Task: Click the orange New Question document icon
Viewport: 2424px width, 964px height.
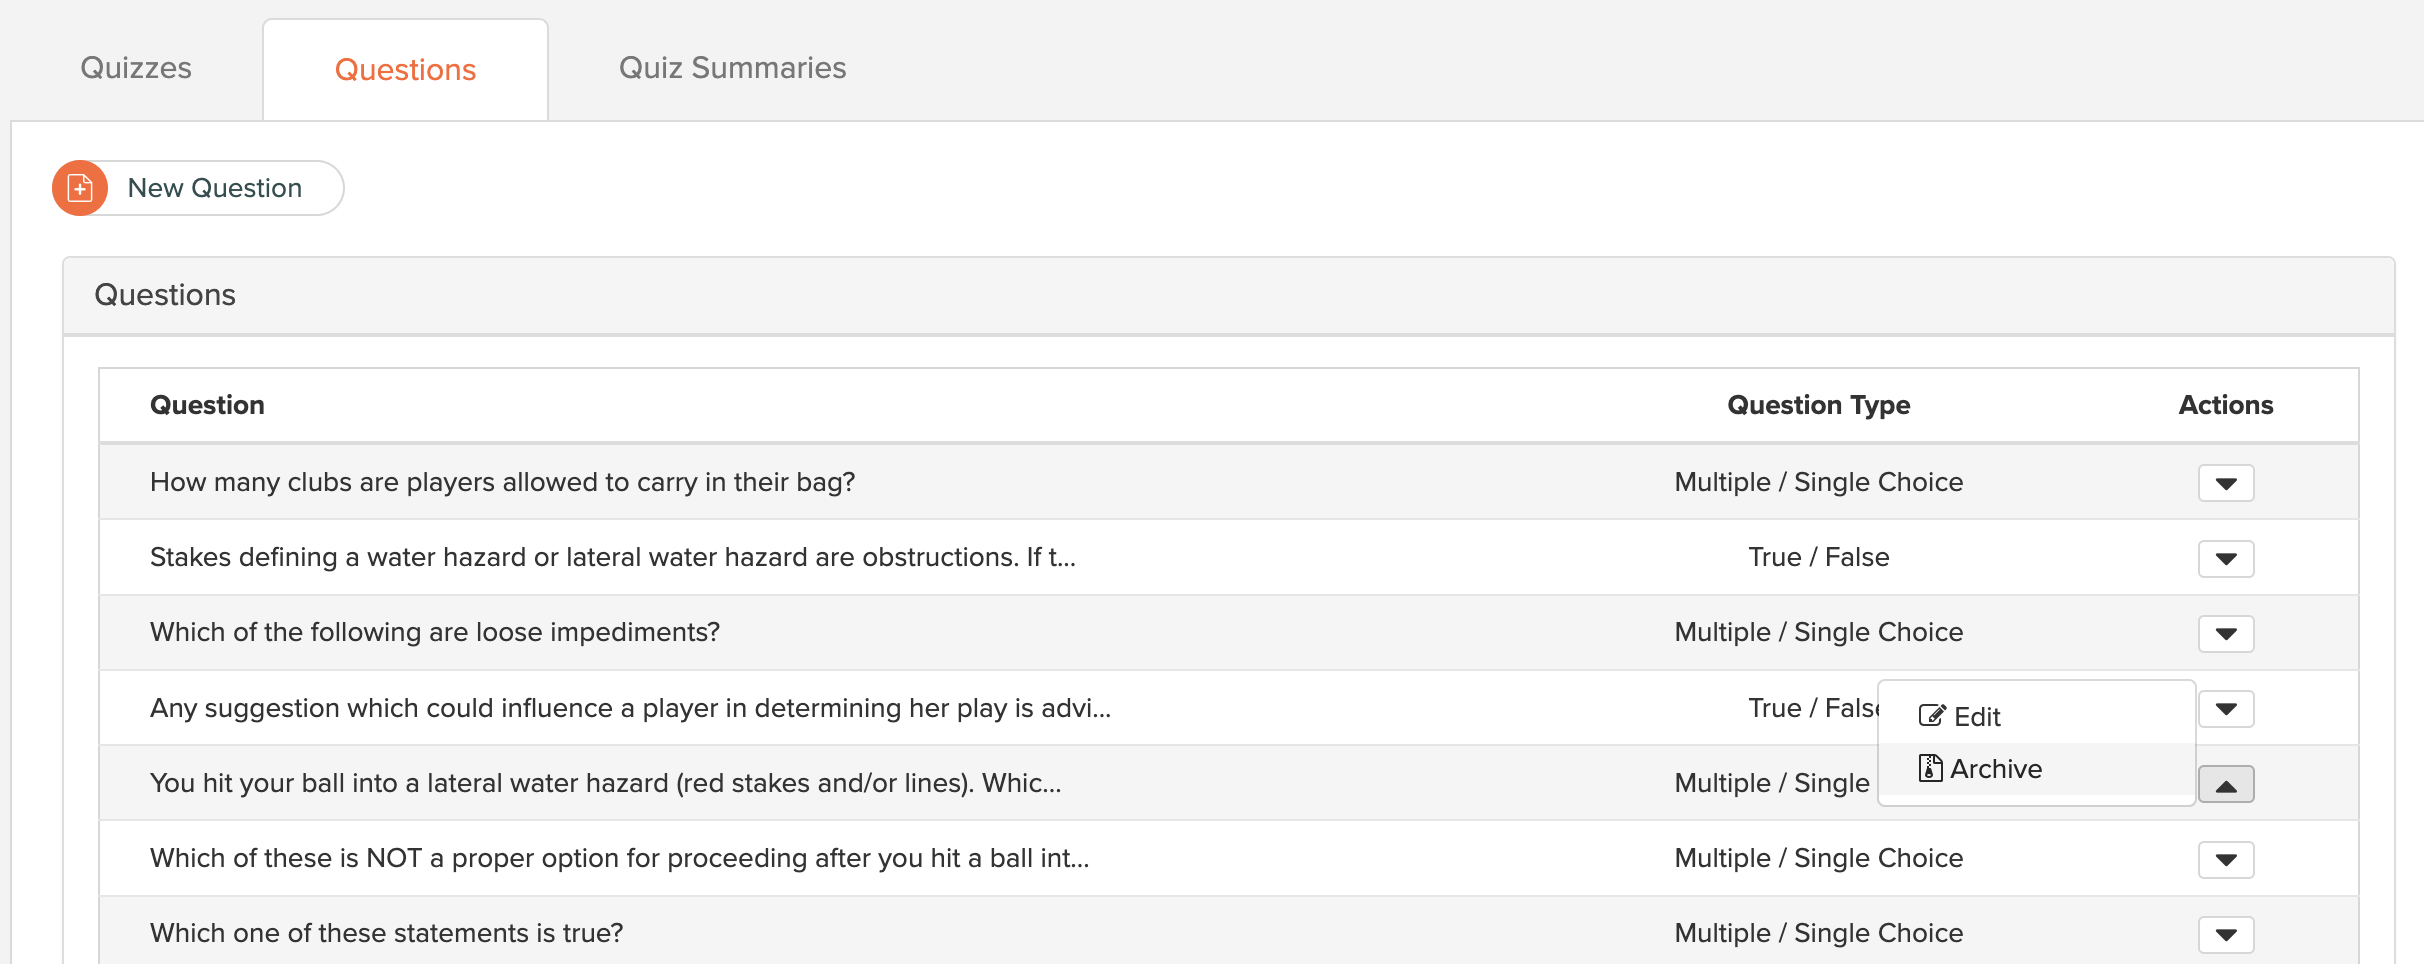Action: click(x=80, y=188)
